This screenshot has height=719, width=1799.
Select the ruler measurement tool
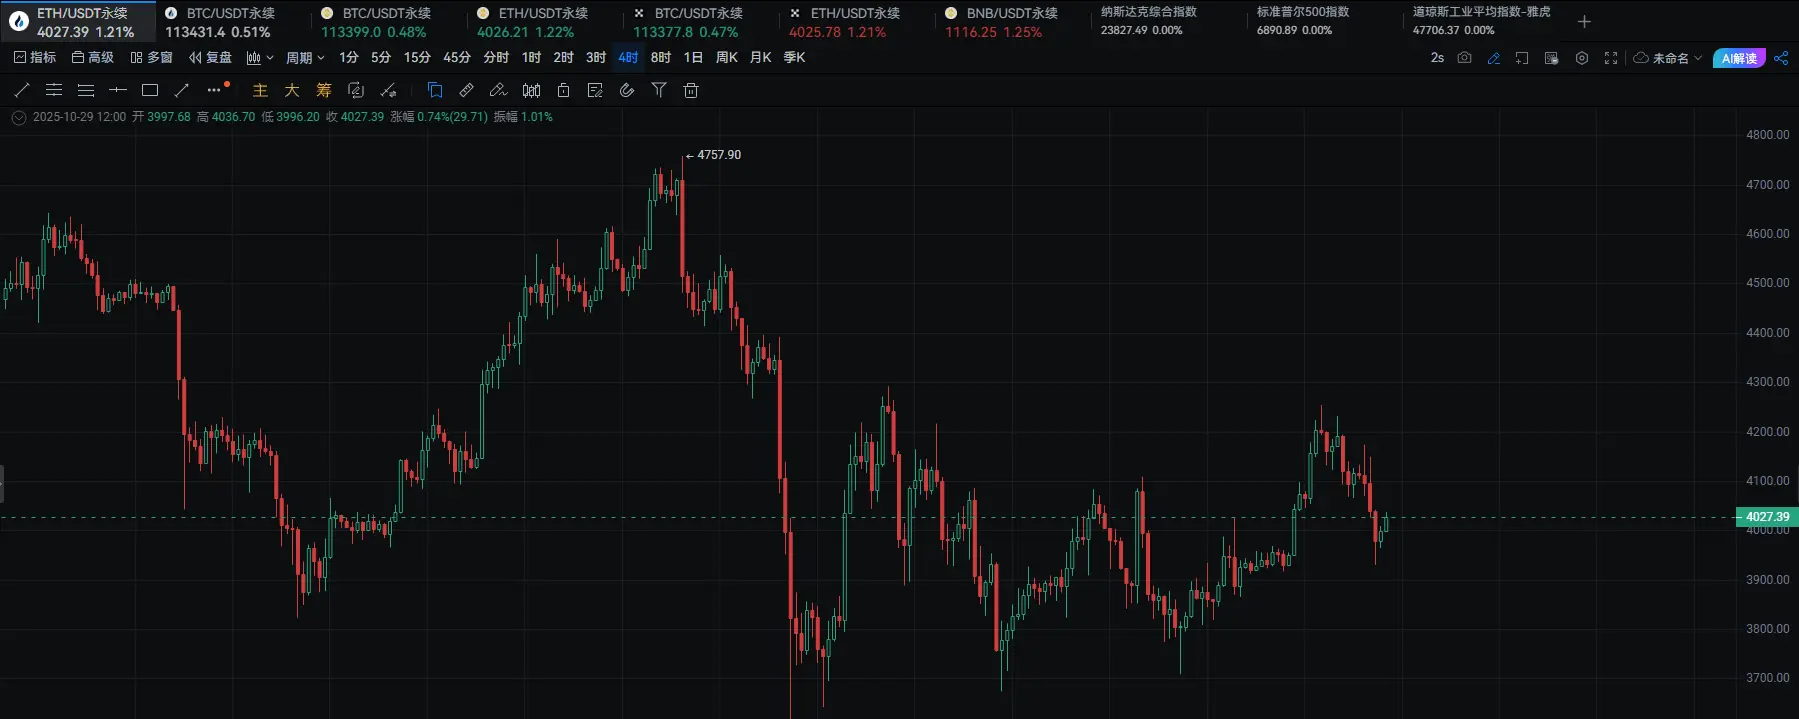click(467, 90)
